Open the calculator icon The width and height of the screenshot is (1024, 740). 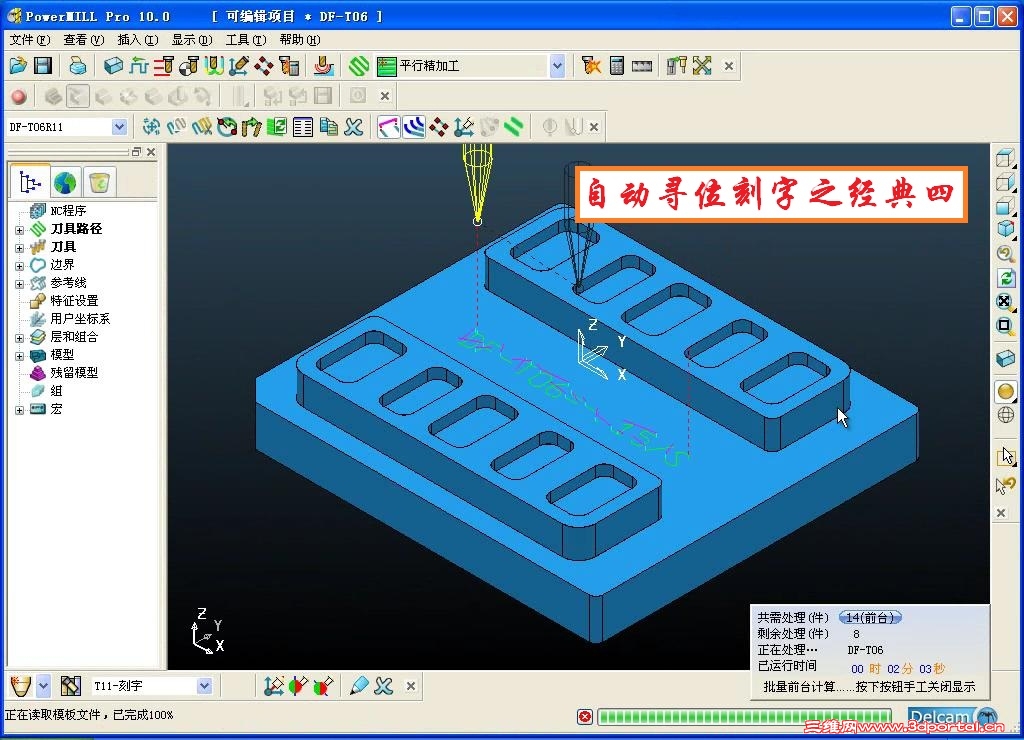point(616,65)
